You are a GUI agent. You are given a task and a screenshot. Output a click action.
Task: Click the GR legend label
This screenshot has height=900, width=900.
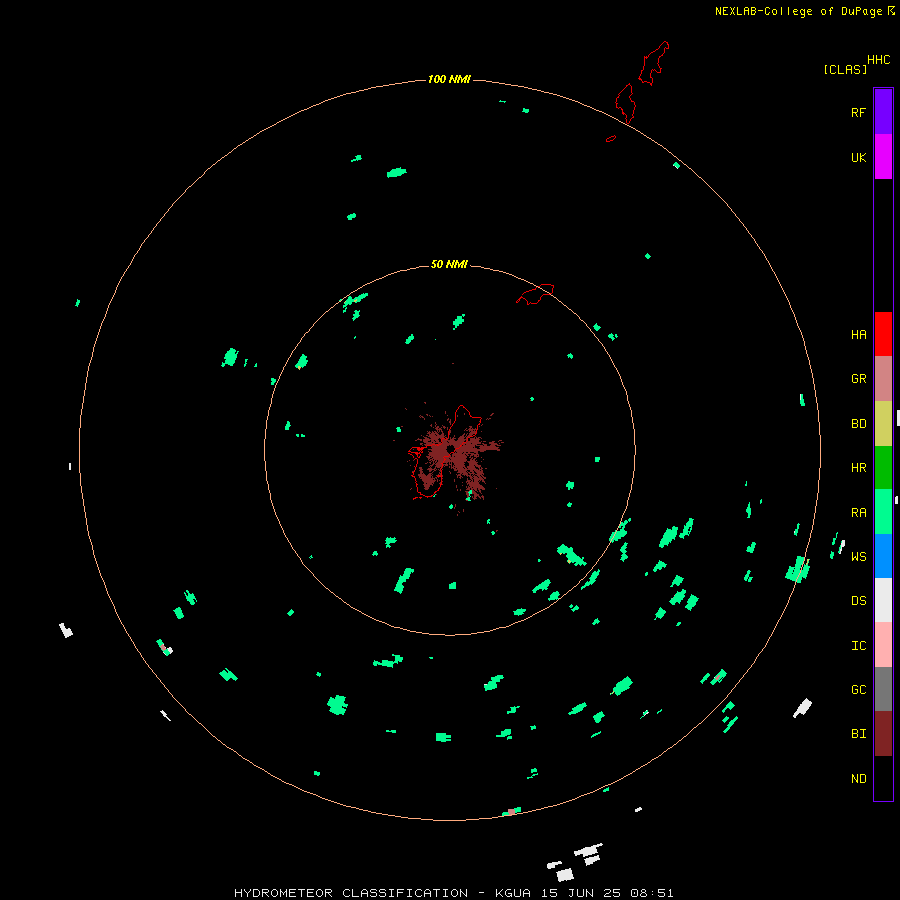coord(858,379)
